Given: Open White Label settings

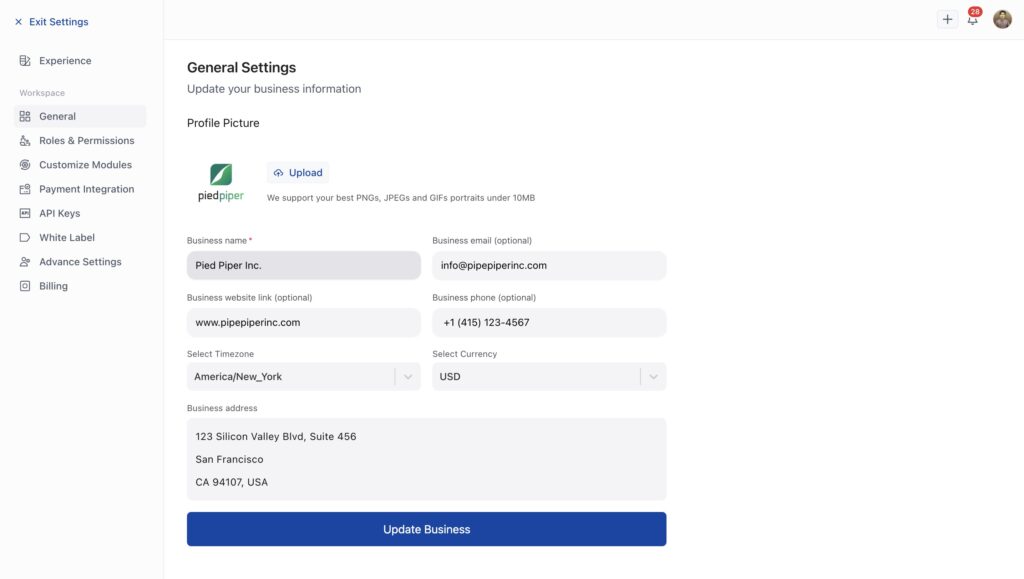Looking at the screenshot, I should pos(67,238).
